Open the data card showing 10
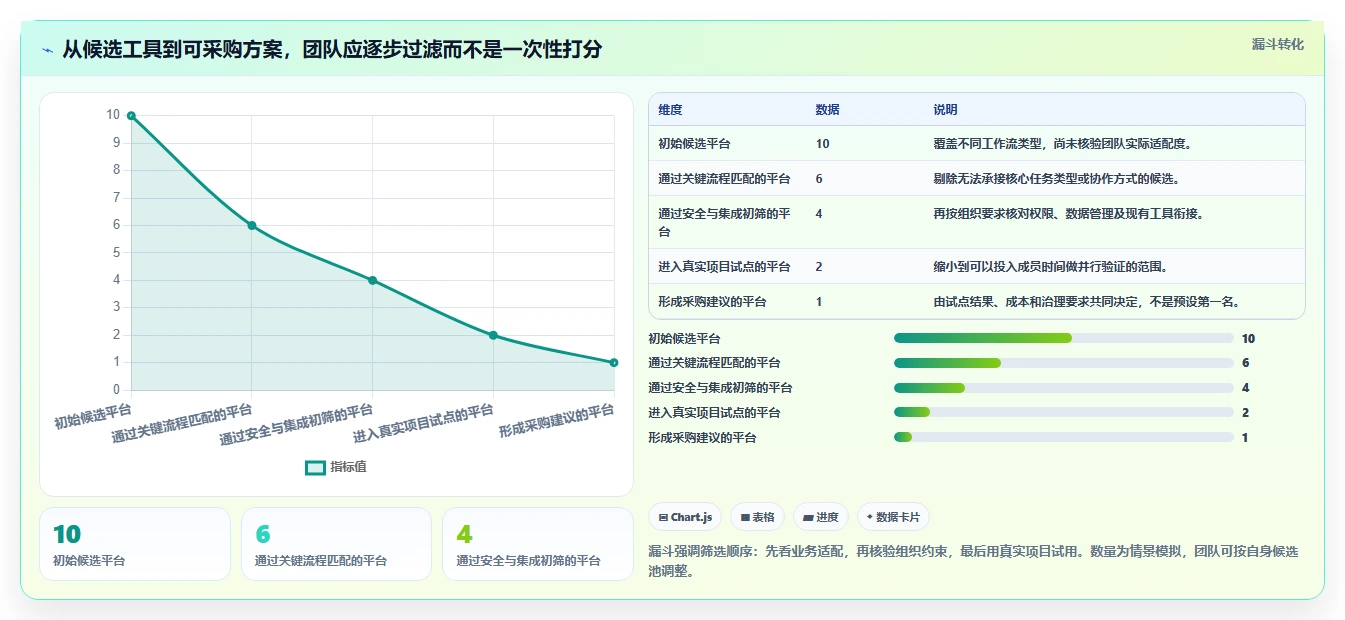The image size is (1345, 620). tap(135, 544)
